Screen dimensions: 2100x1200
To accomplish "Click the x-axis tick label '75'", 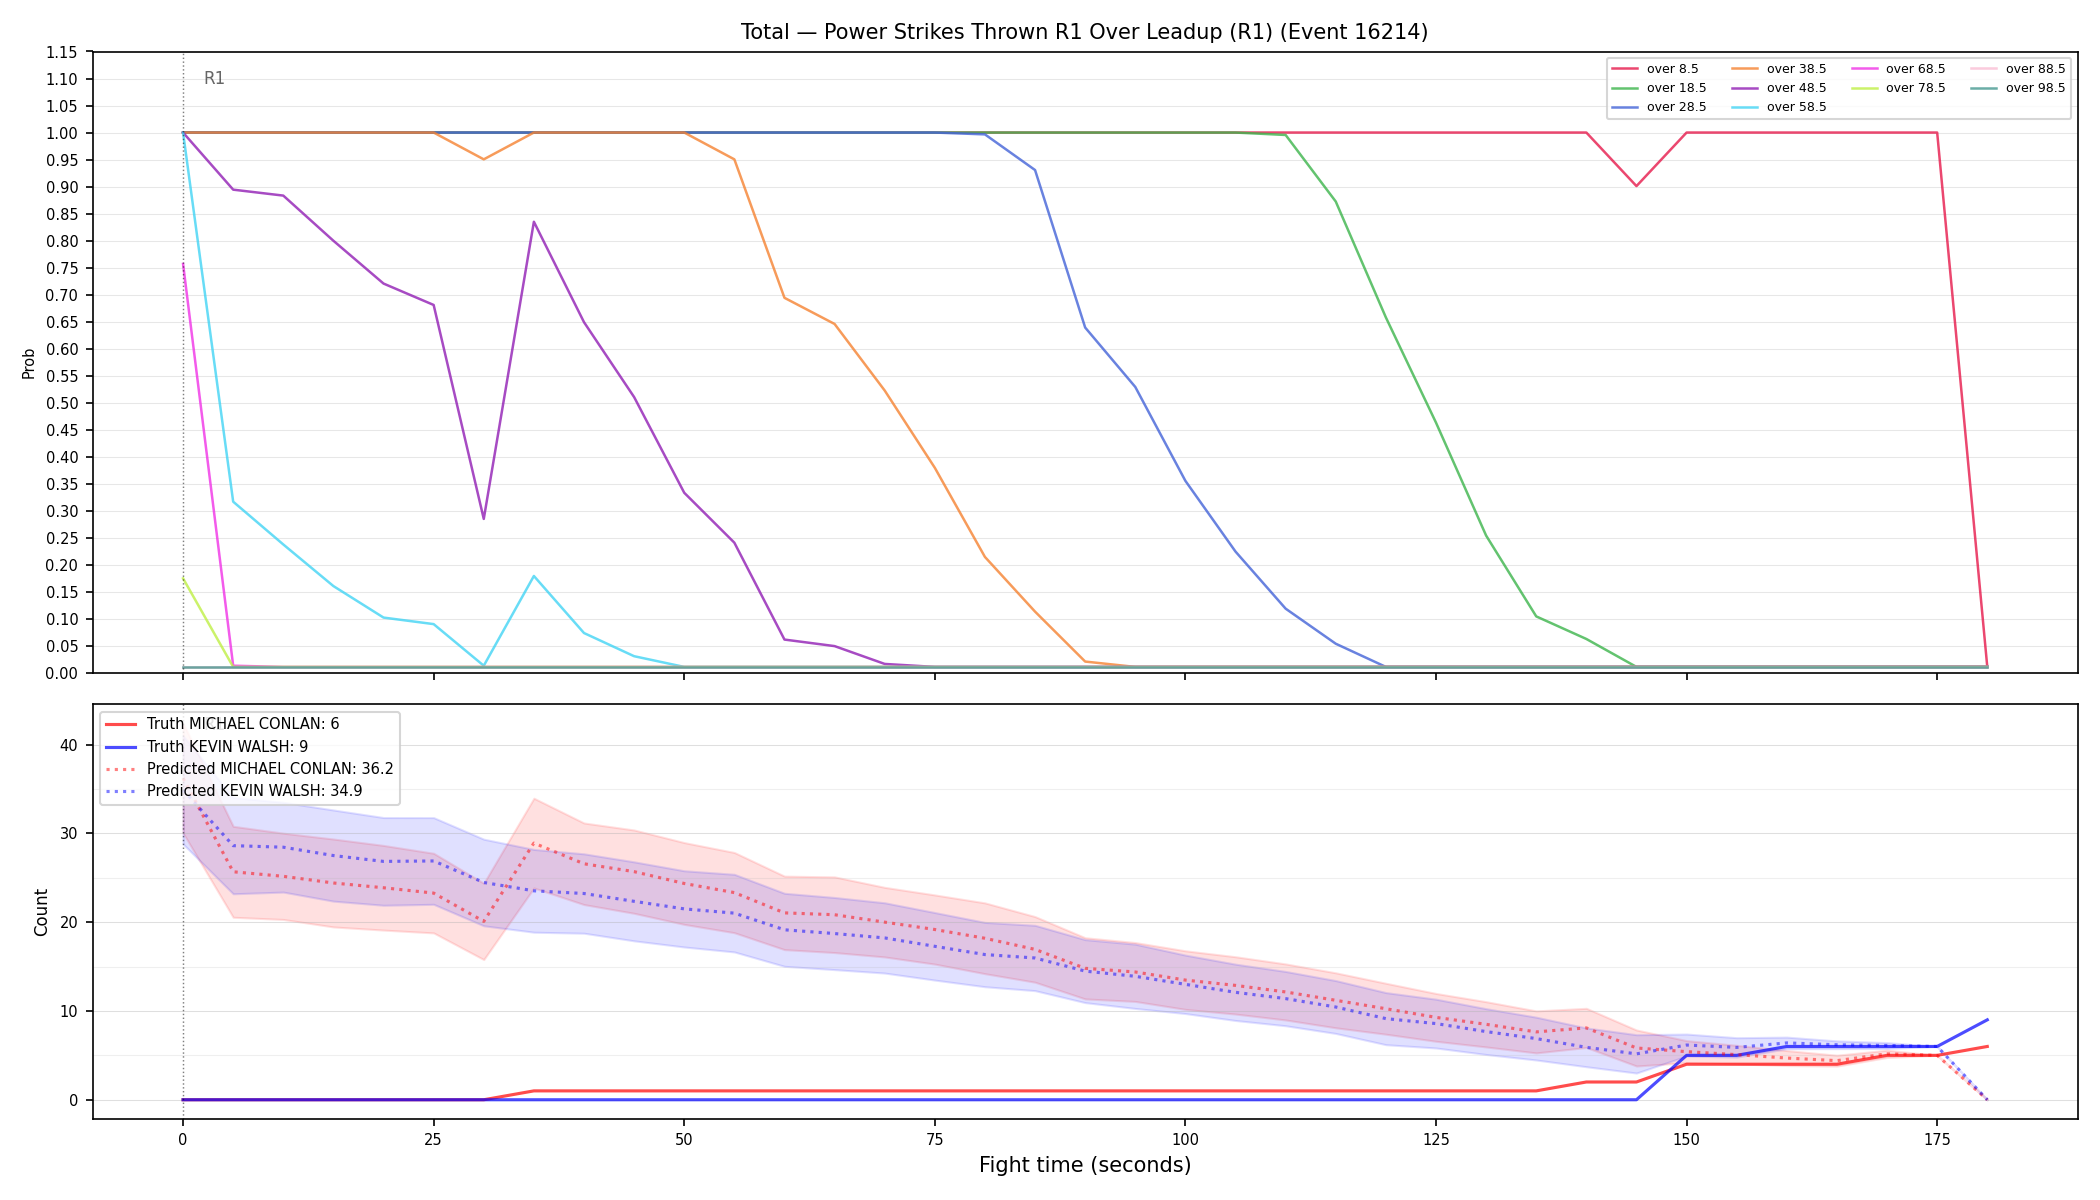I will click(934, 1138).
